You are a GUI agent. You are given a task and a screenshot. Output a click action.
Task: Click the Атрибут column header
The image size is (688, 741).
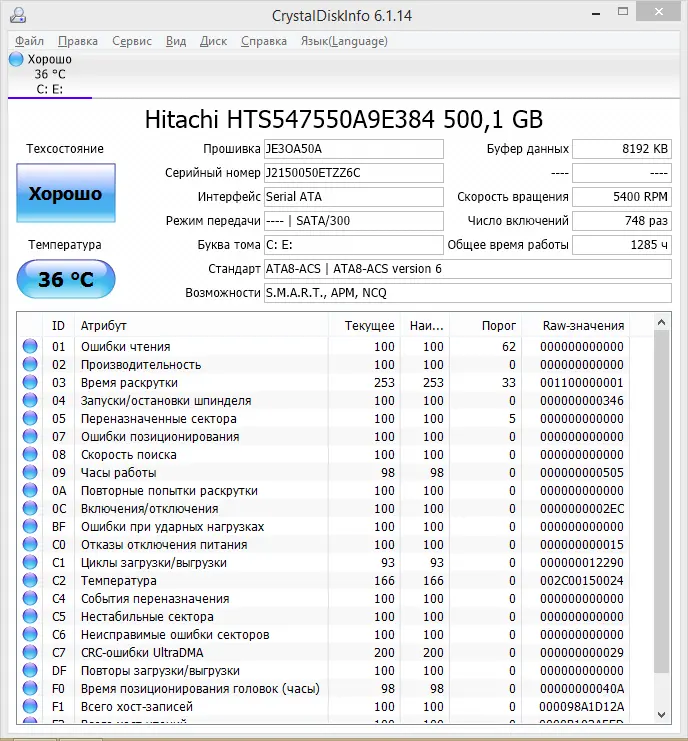click(201, 326)
